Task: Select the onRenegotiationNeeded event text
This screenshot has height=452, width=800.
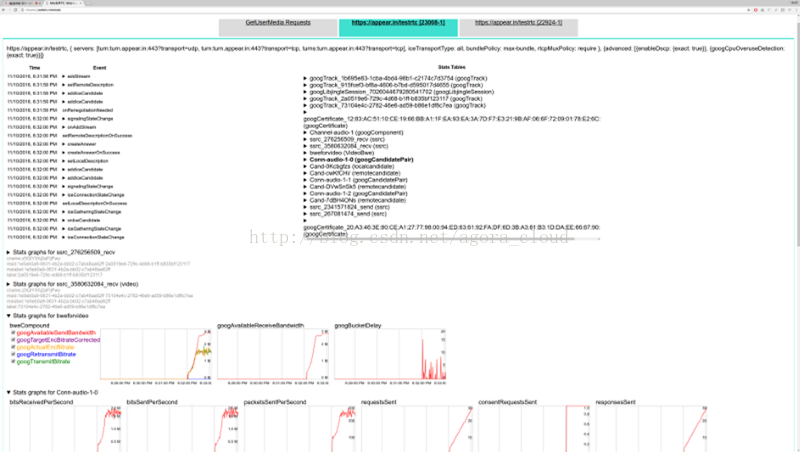Action: 87,110
